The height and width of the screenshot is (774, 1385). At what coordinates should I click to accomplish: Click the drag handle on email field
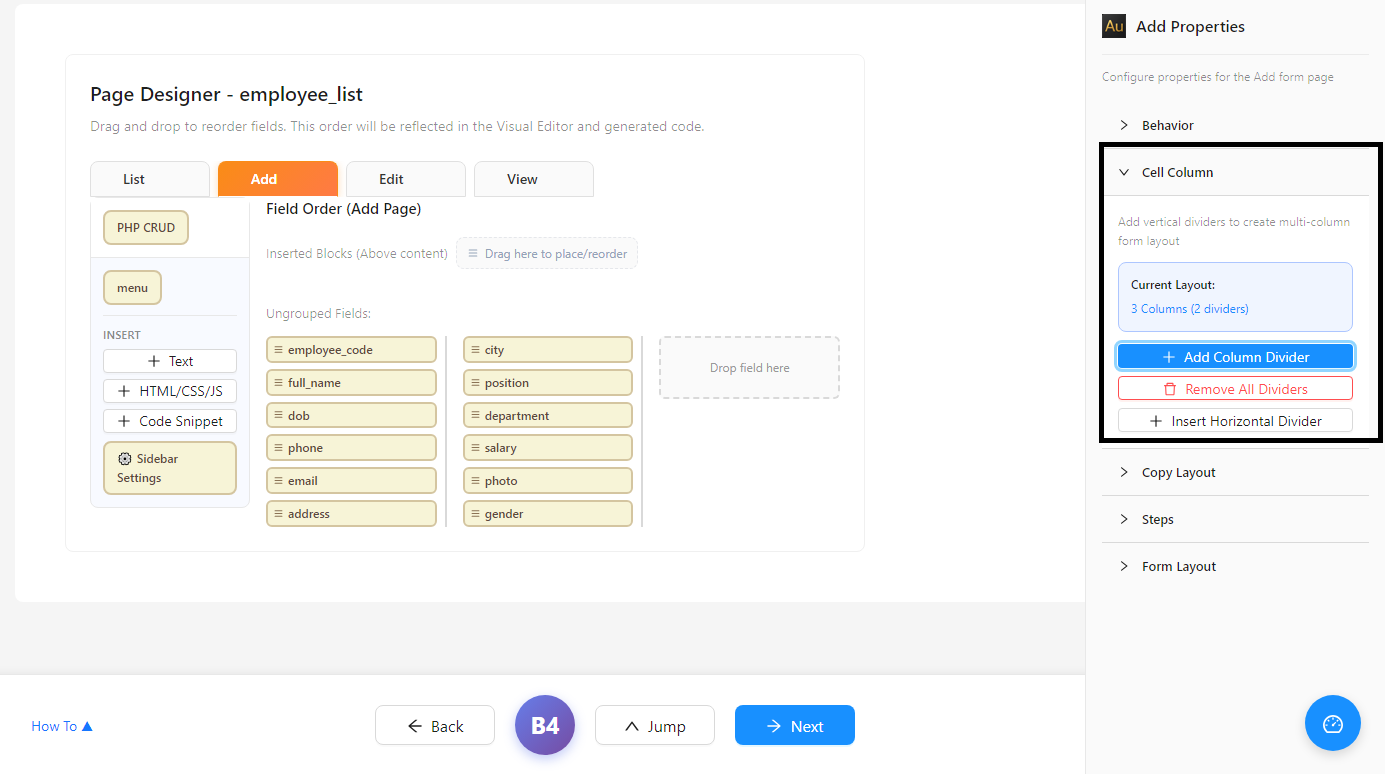point(278,481)
